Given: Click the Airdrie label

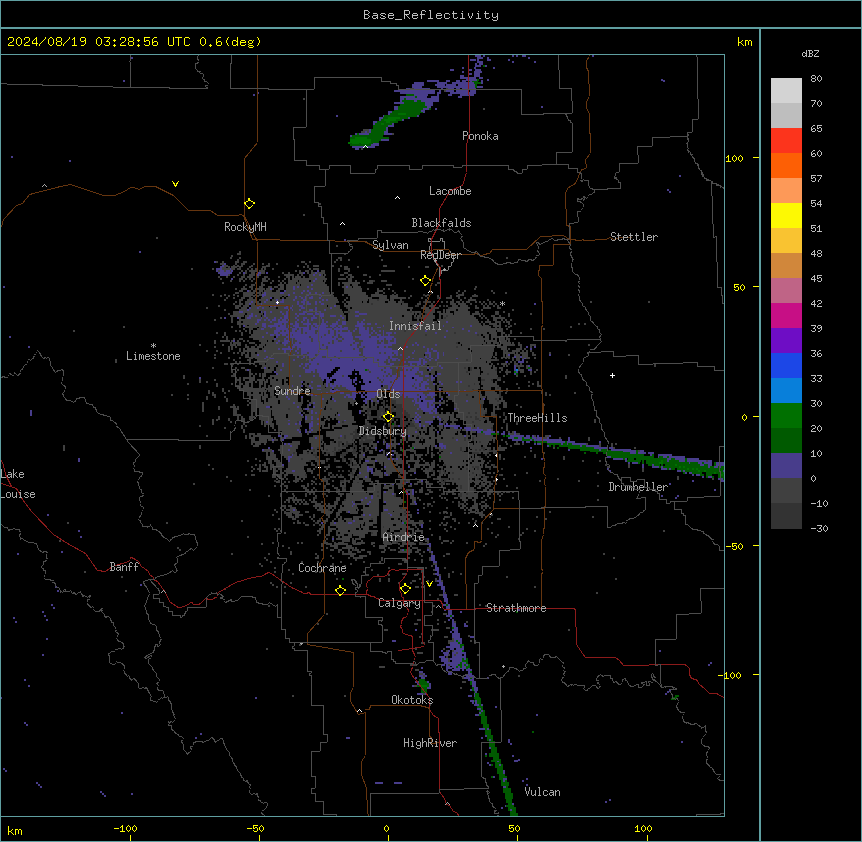Looking at the screenshot, I should tap(403, 537).
